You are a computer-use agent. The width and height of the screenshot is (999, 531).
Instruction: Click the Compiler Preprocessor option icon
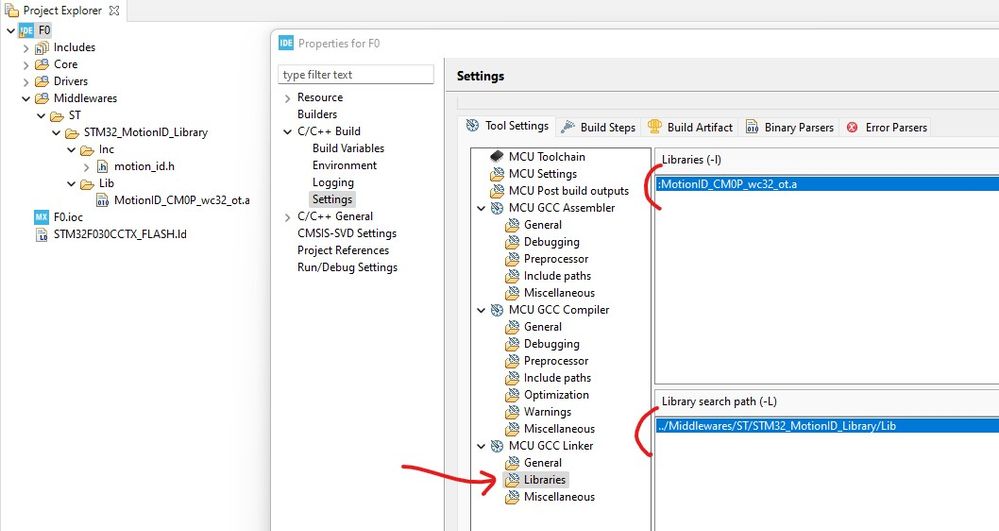(512, 361)
